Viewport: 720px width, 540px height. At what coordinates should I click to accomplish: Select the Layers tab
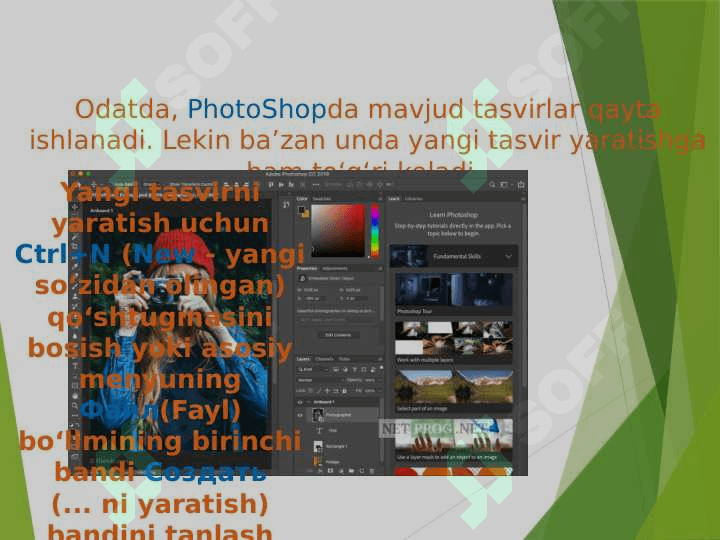coord(303,359)
